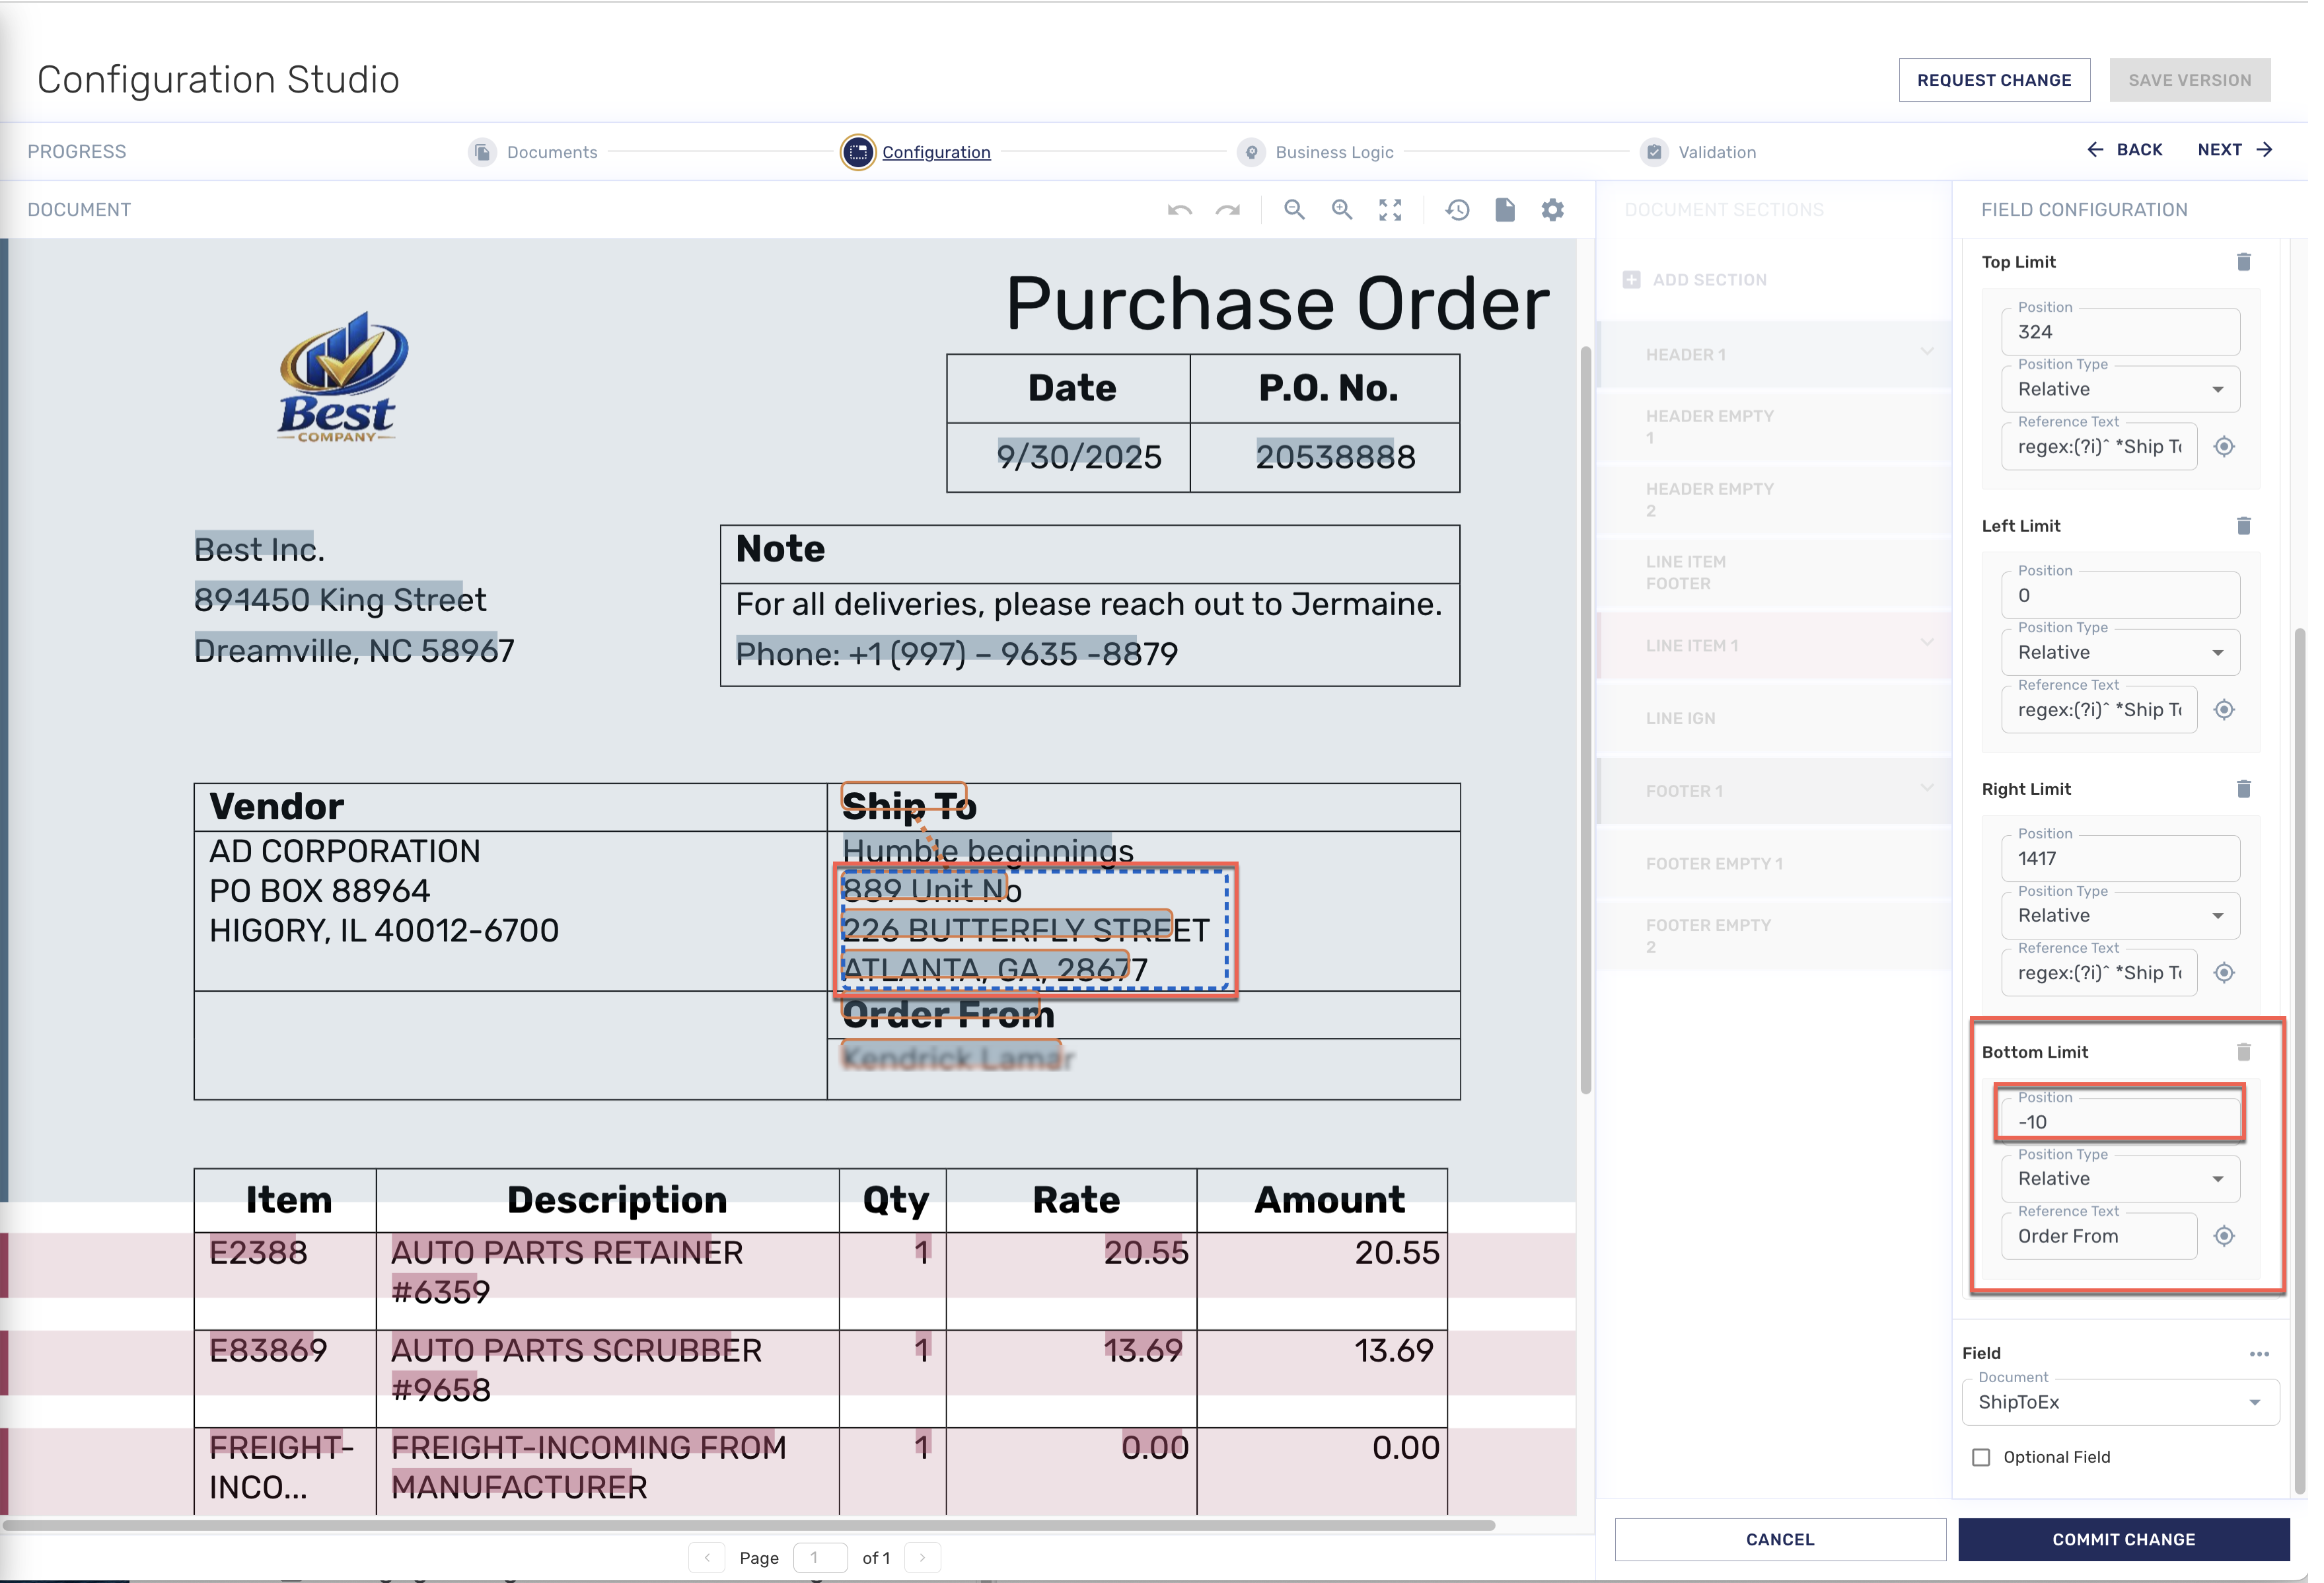2324x1583 pixels.
Task: Delete the Top Limit with trash icon
Action: tap(2243, 262)
